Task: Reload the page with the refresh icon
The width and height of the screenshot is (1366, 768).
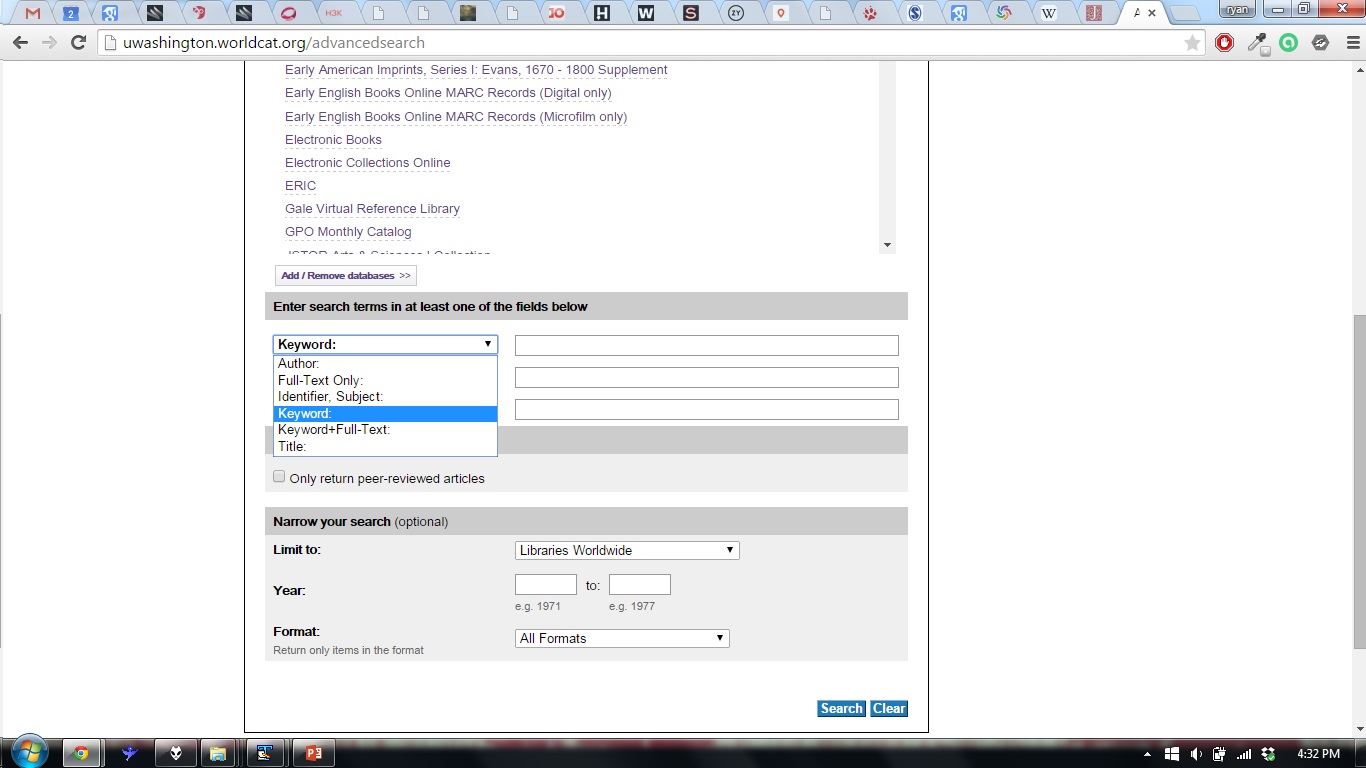Action: (78, 43)
